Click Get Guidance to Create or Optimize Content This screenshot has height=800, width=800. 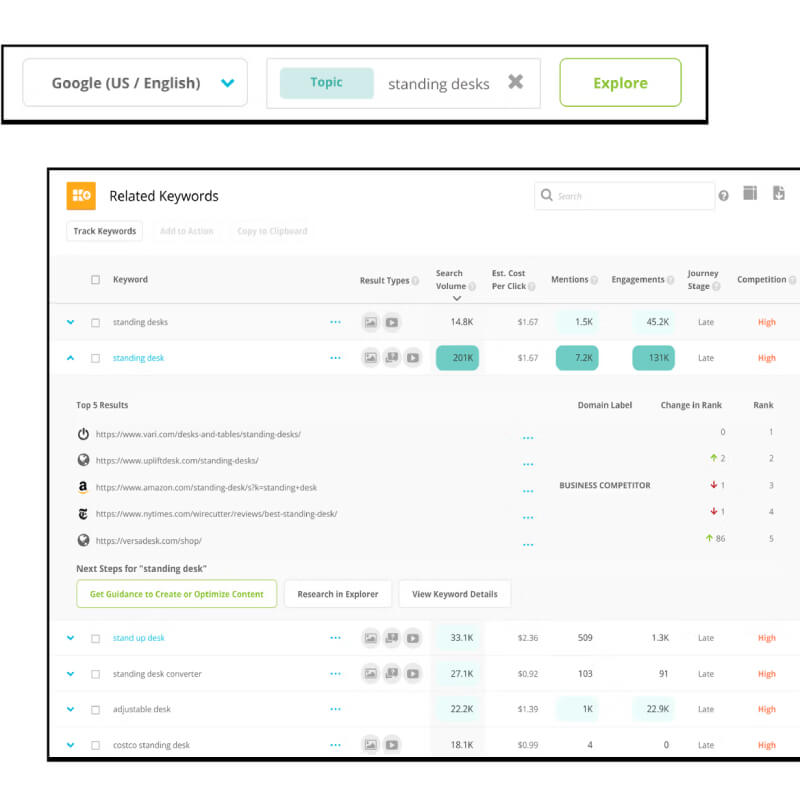(x=177, y=594)
